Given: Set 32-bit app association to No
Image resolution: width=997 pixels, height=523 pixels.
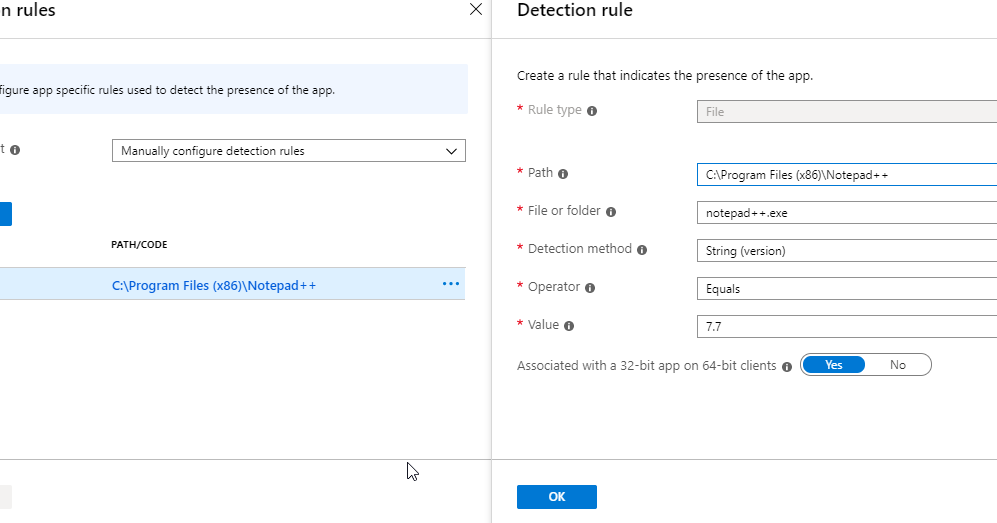Looking at the screenshot, I should click(898, 365).
